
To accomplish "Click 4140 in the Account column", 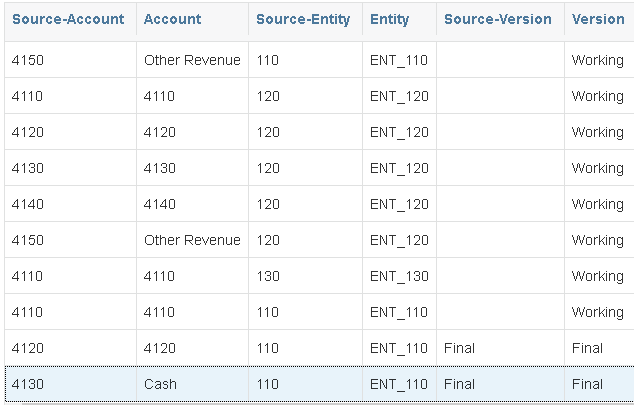I will [x=160, y=204].
